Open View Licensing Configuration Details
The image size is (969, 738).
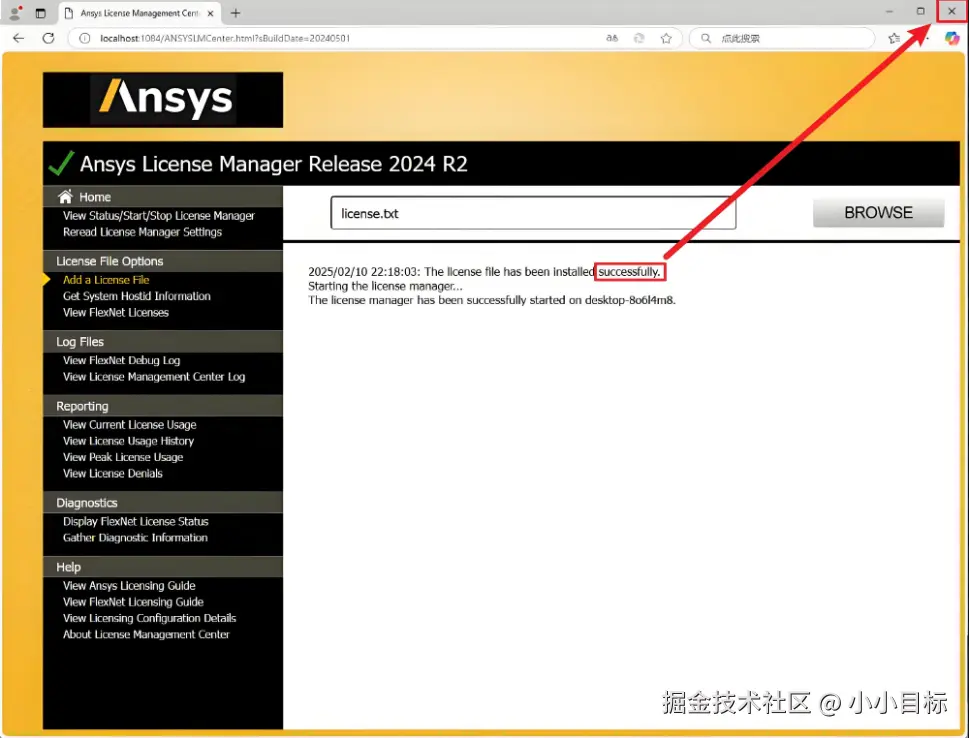150,618
